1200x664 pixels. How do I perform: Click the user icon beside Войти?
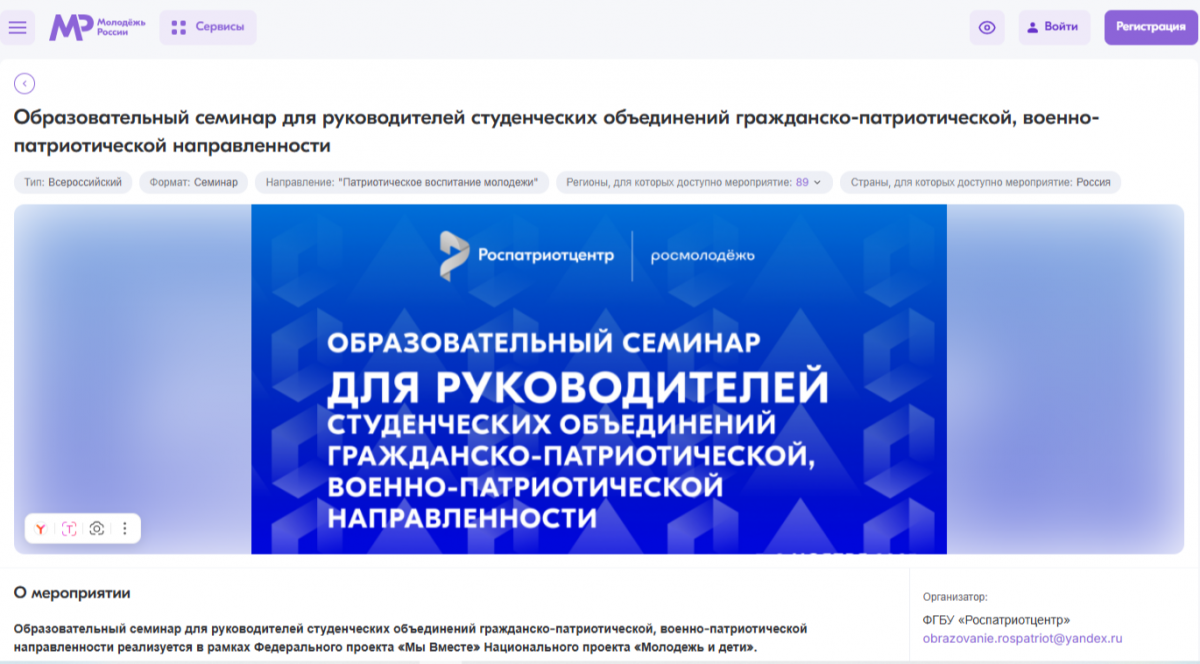[x=1033, y=28]
